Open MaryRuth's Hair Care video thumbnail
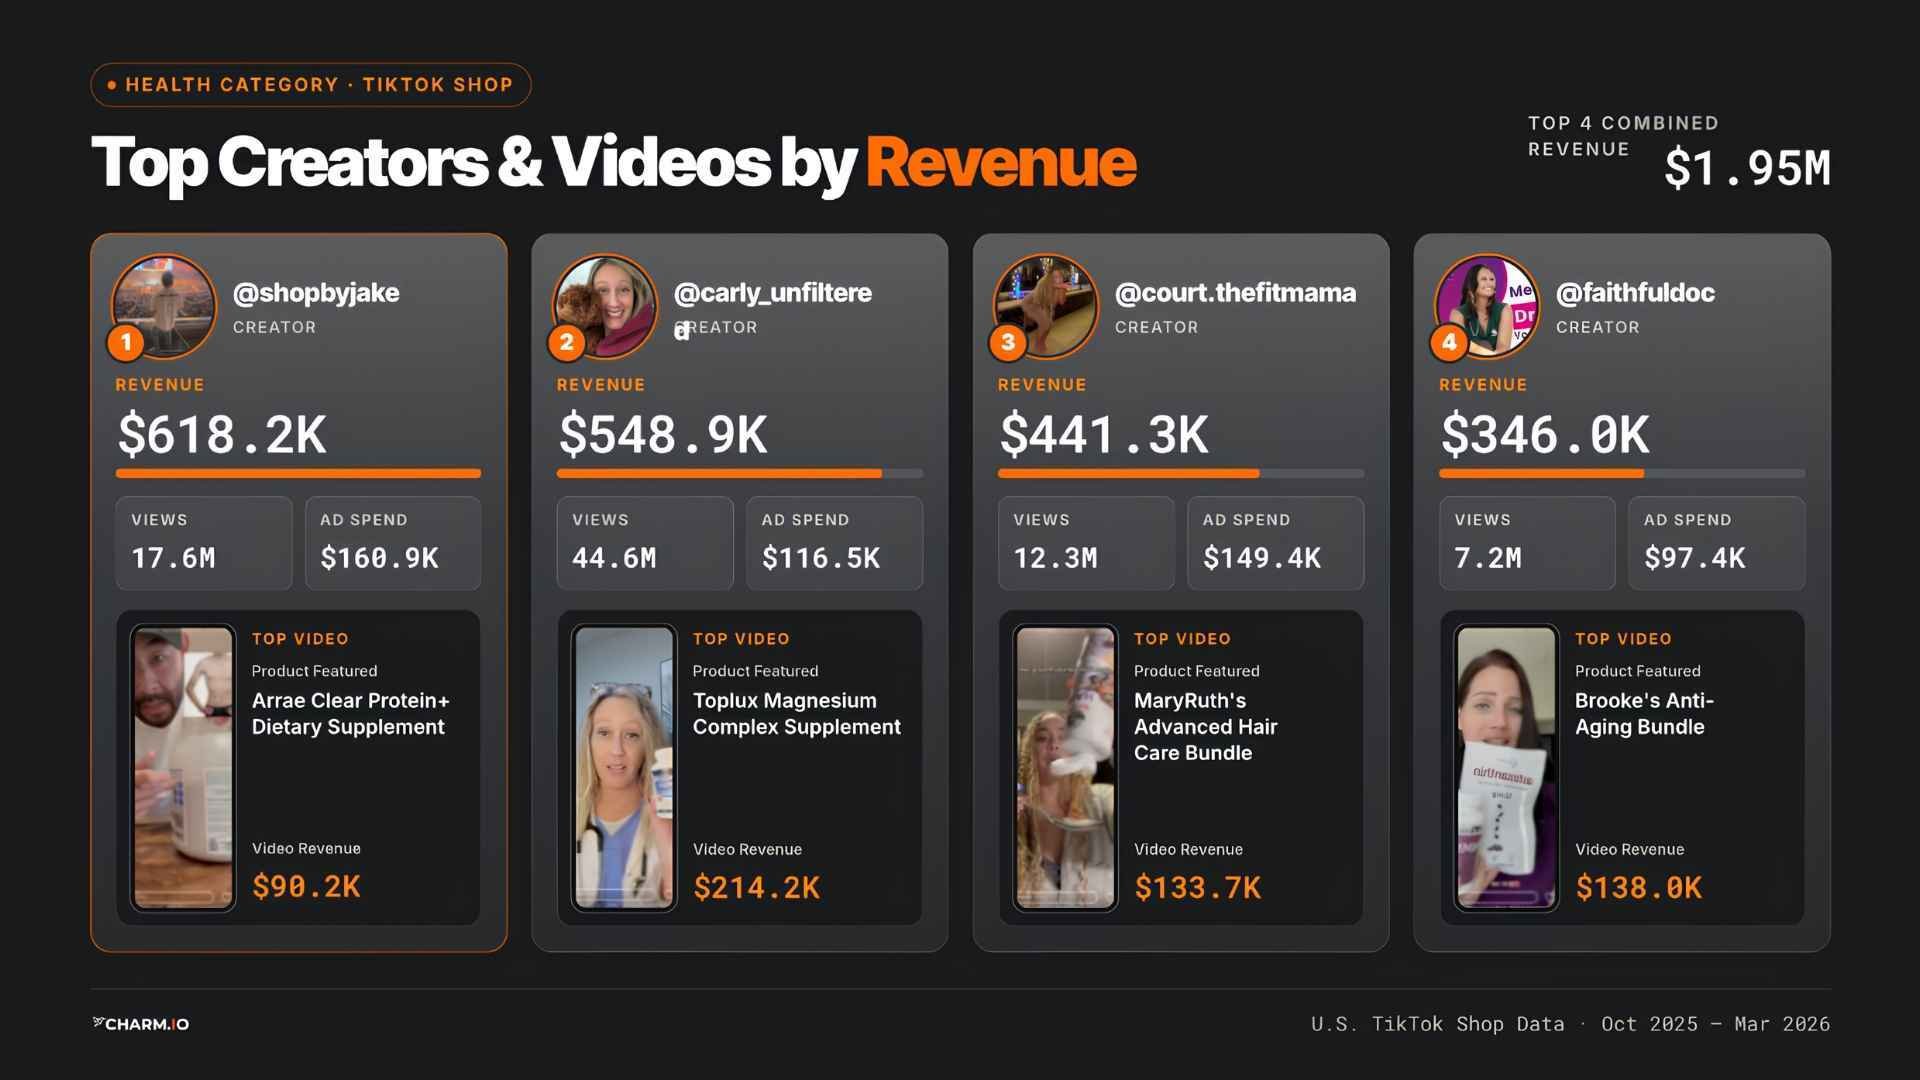The height and width of the screenshot is (1080, 1920). [x=1065, y=768]
